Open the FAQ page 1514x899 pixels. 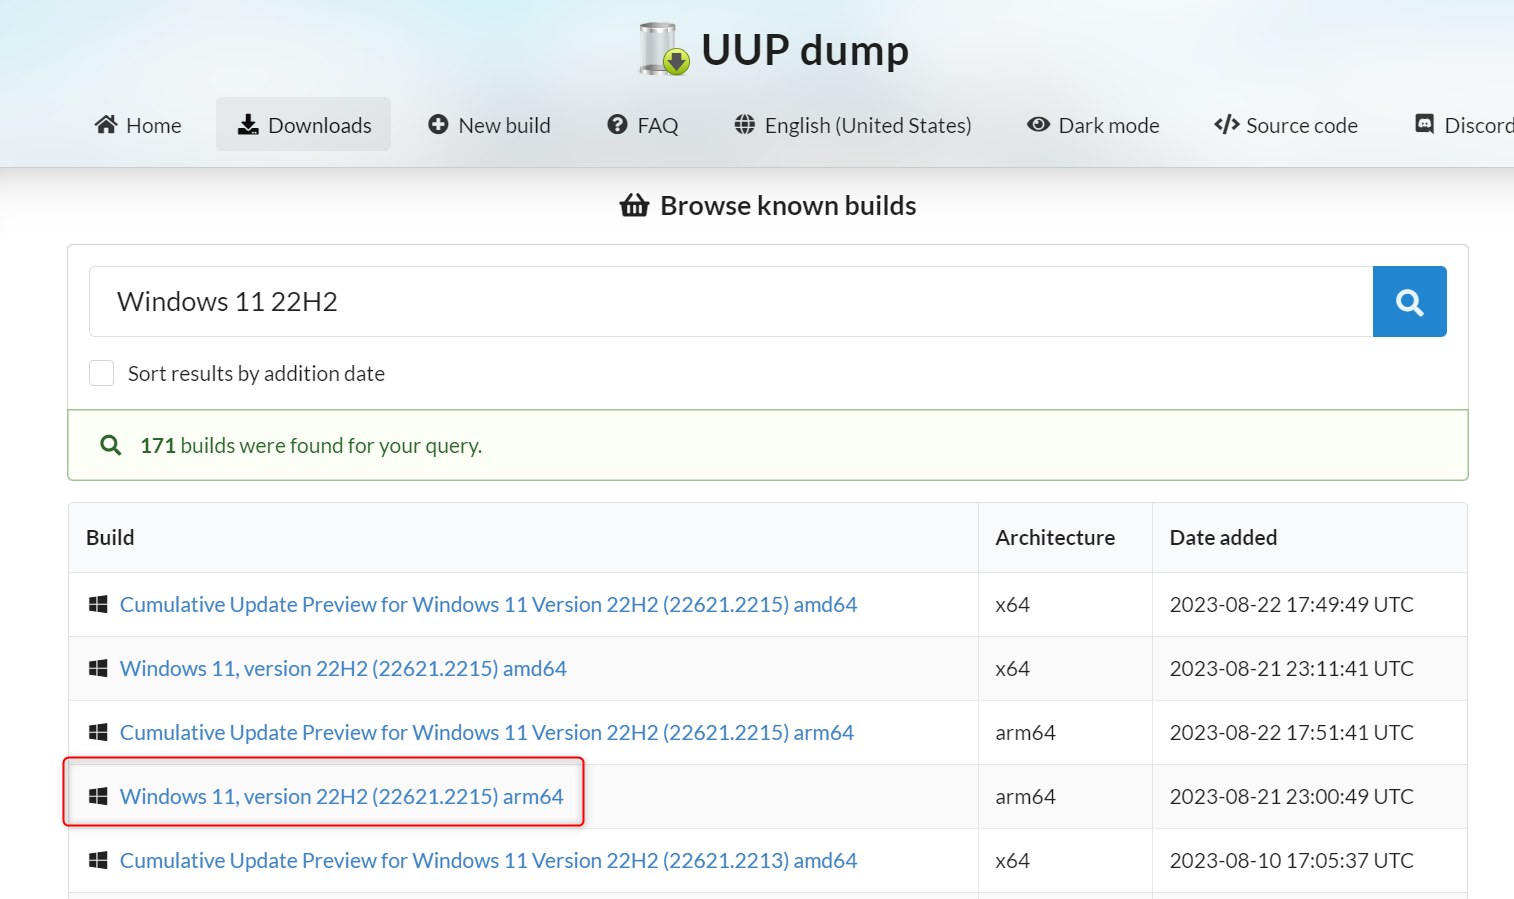[x=643, y=125]
